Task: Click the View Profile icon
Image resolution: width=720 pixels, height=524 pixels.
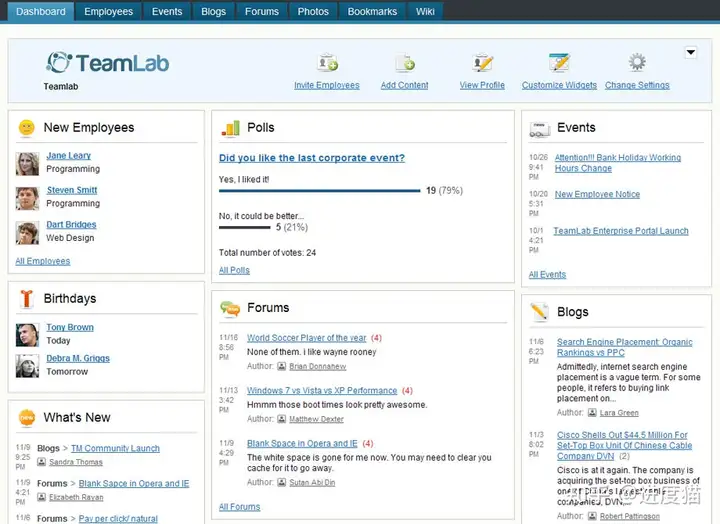Action: [483, 62]
